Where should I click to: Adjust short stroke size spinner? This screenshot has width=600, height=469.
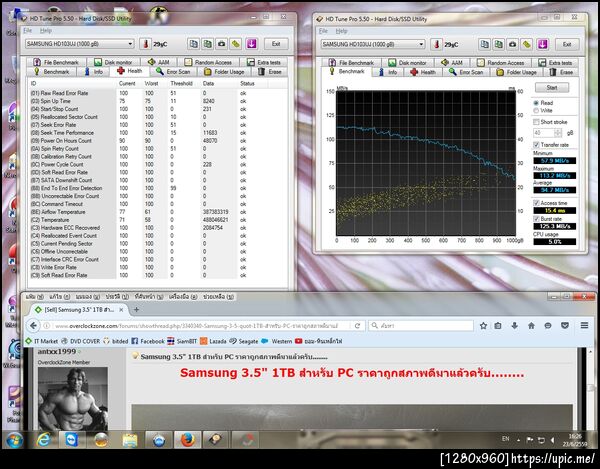(x=558, y=133)
